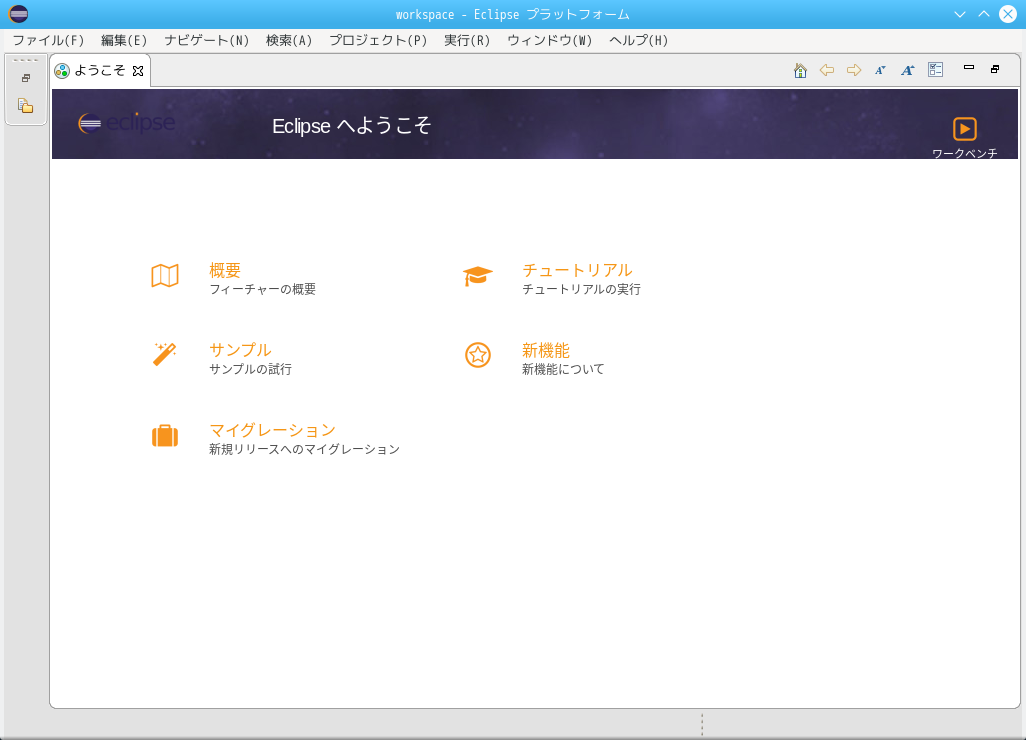The width and height of the screenshot is (1026, 740).
Task: Click the magic wand sample icon
Action: coord(165,354)
